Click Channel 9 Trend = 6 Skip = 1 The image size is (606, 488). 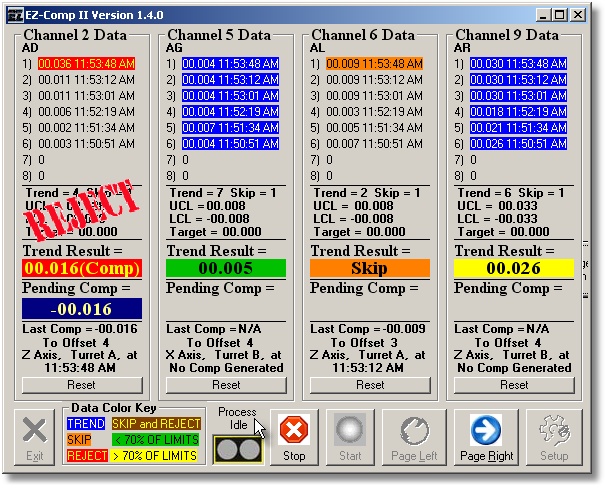tap(511, 193)
